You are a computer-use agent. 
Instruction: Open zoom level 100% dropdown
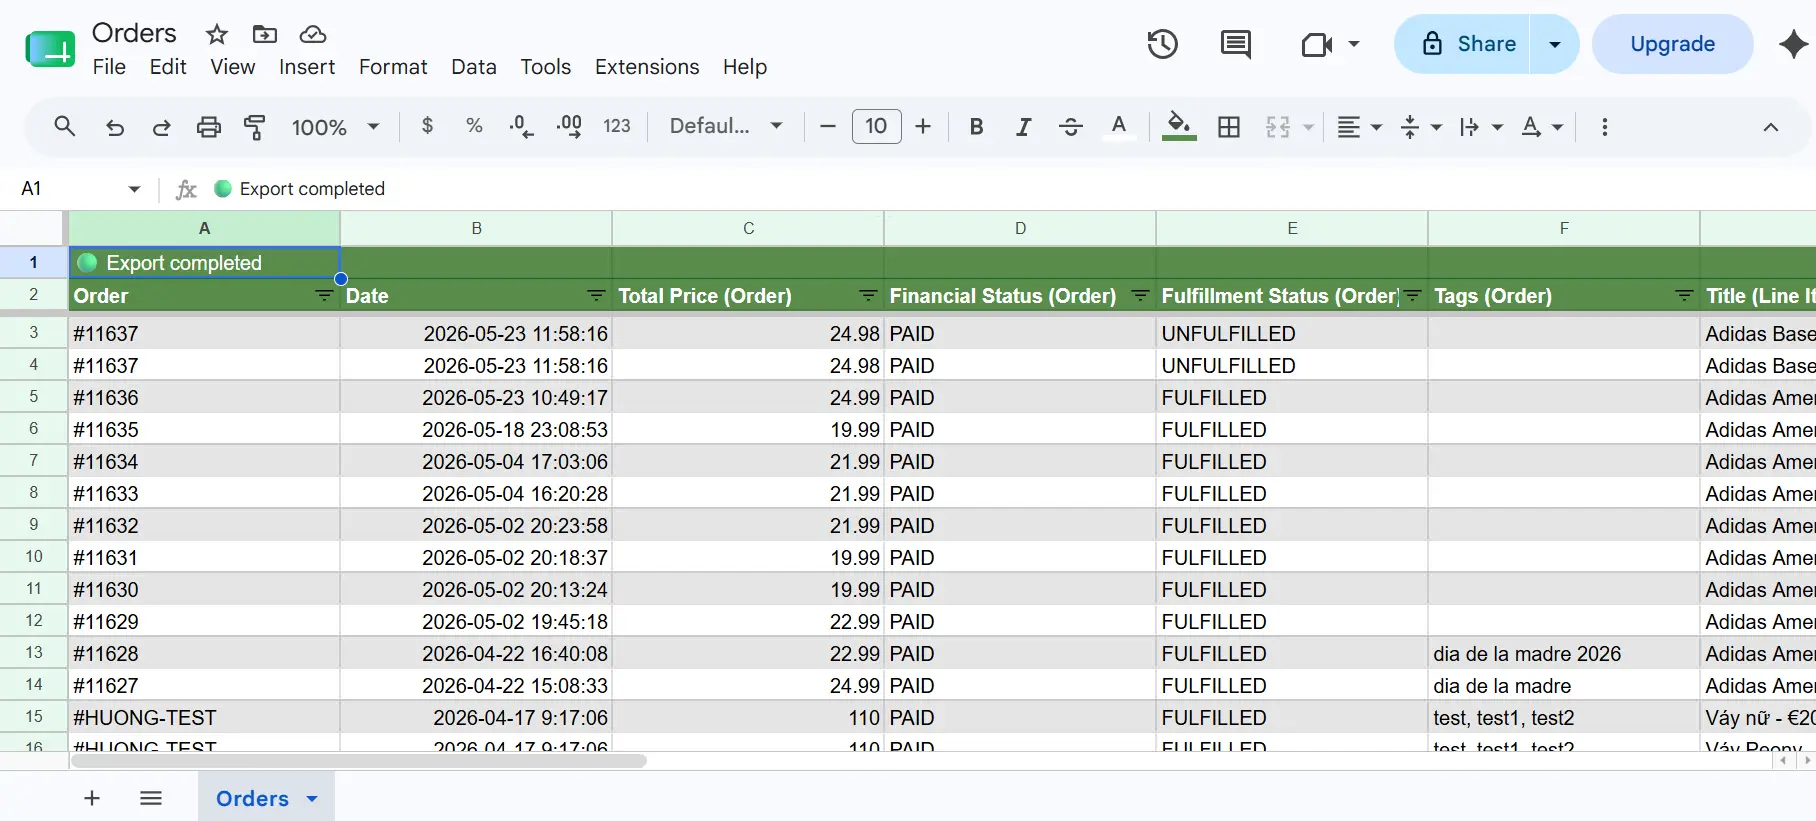(335, 127)
